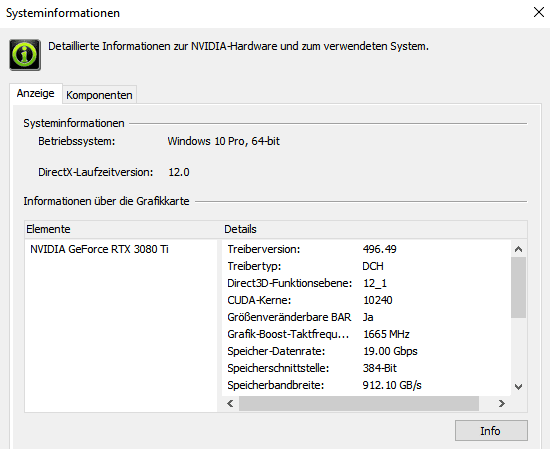Click the DCH driver type value
The image size is (550, 449).
[x=373, y=266]
